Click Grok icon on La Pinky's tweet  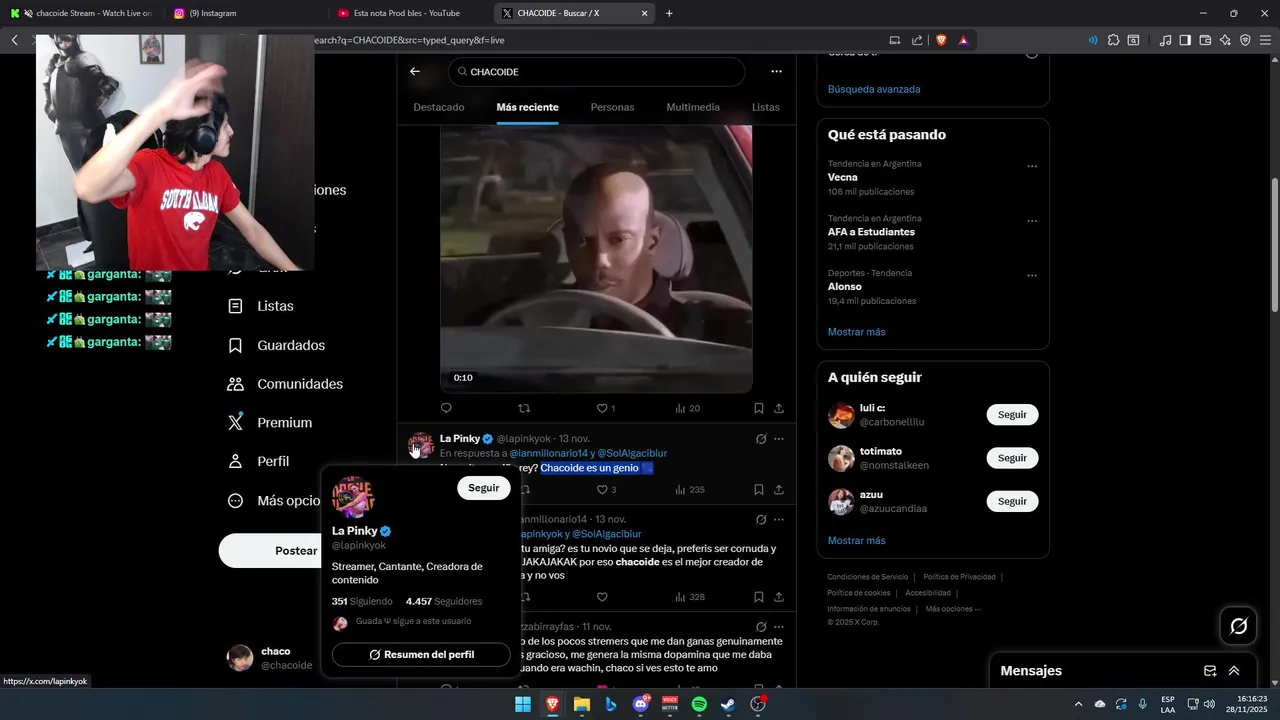[761, 439]
